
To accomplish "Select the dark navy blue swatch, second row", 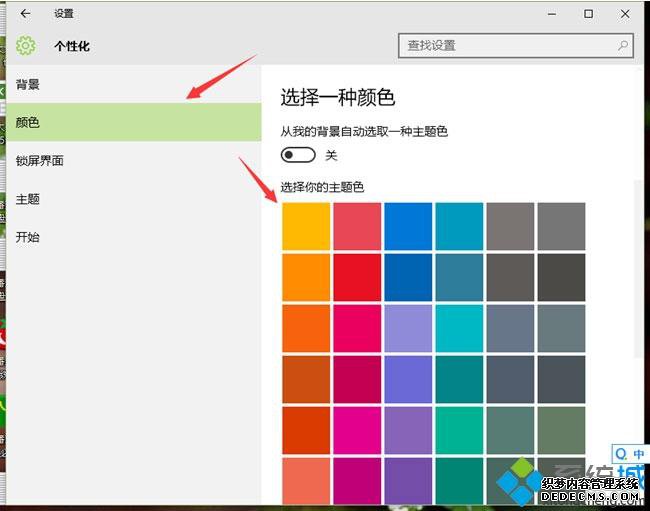I will [408, 277].
